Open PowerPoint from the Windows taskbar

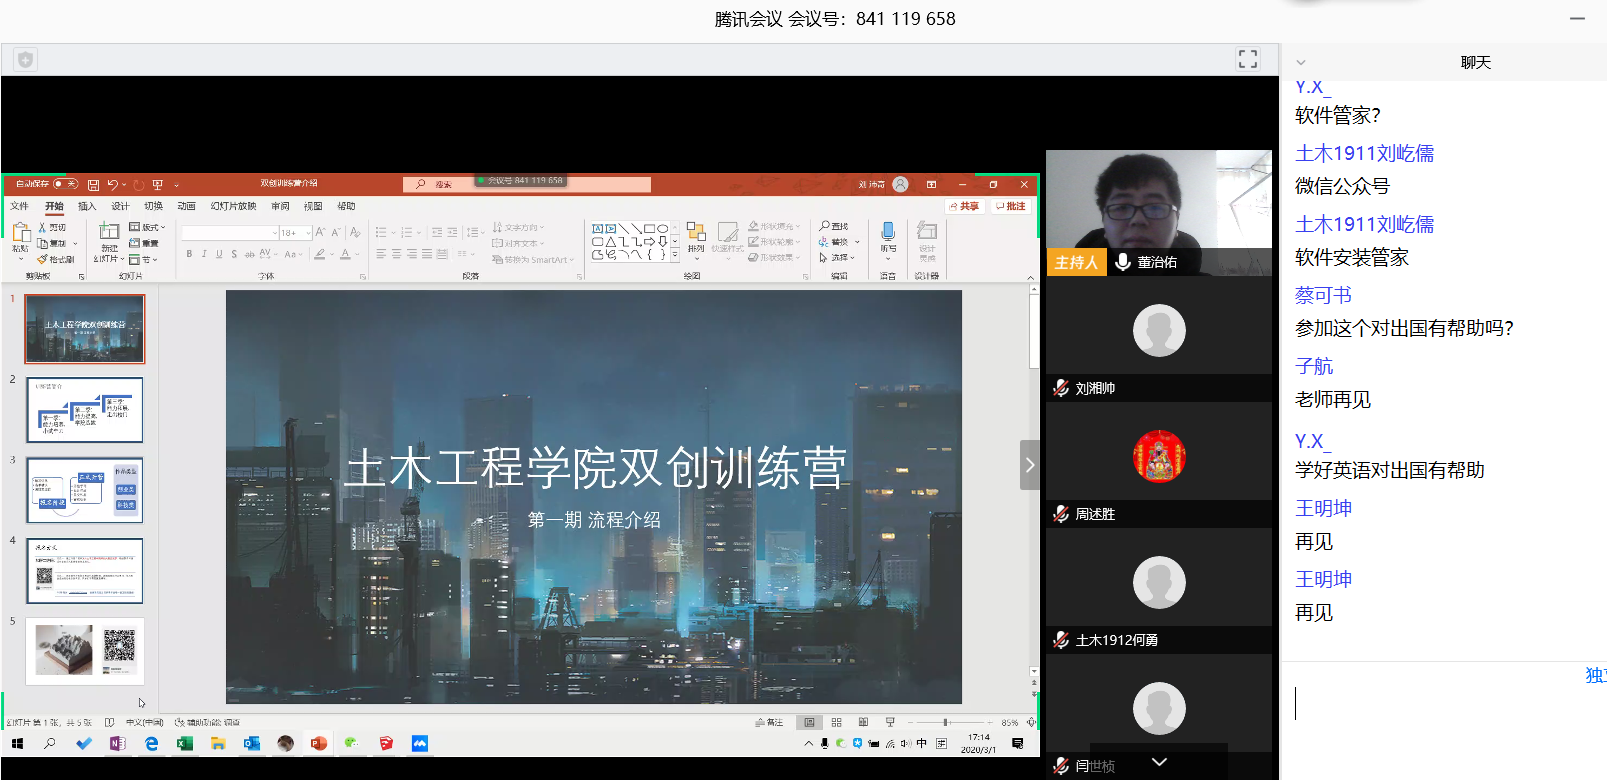click(318, 744)
